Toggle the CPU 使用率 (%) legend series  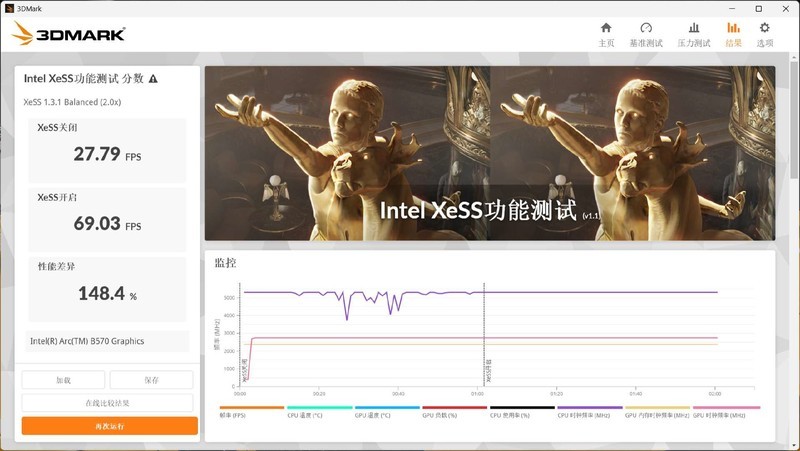pyautogui.click(x=522, y=412)
